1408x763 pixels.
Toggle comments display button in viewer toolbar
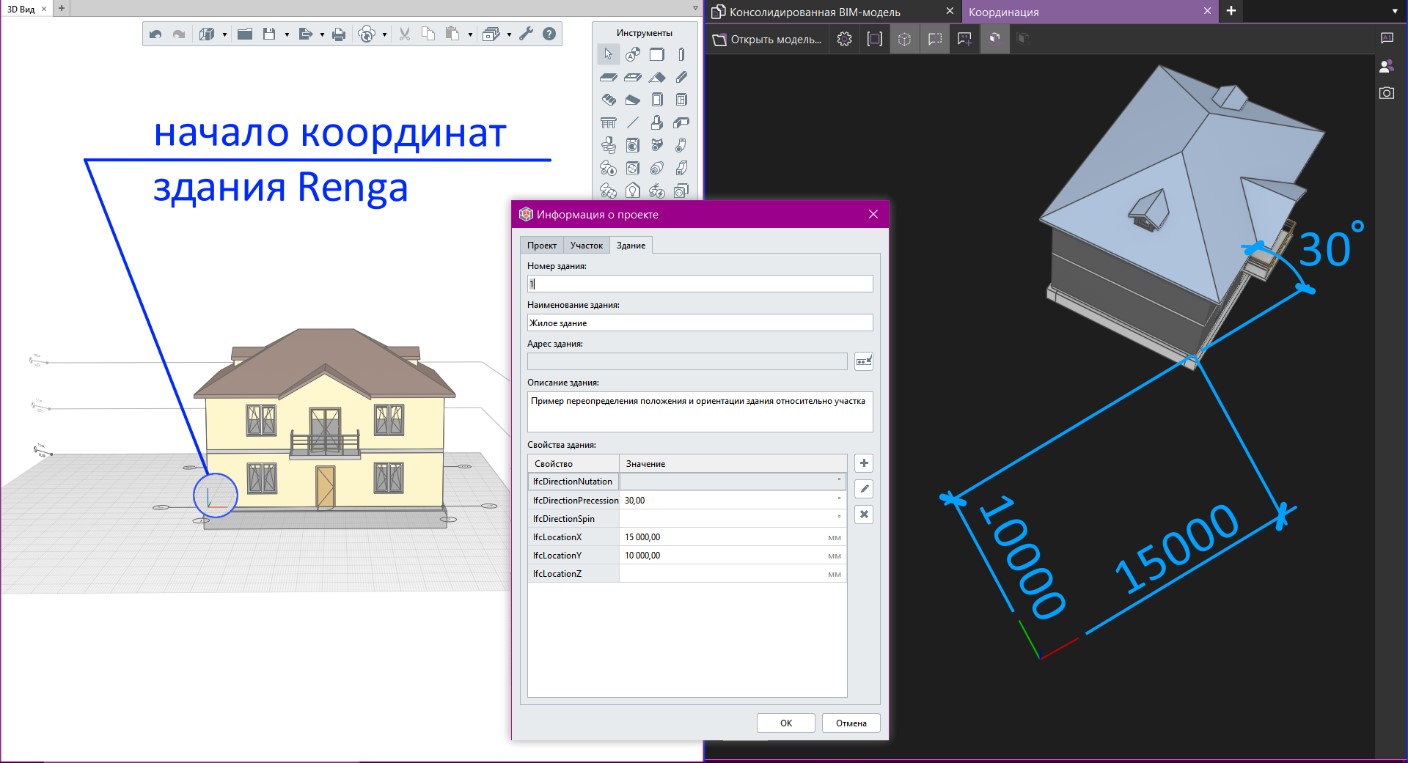934,39
